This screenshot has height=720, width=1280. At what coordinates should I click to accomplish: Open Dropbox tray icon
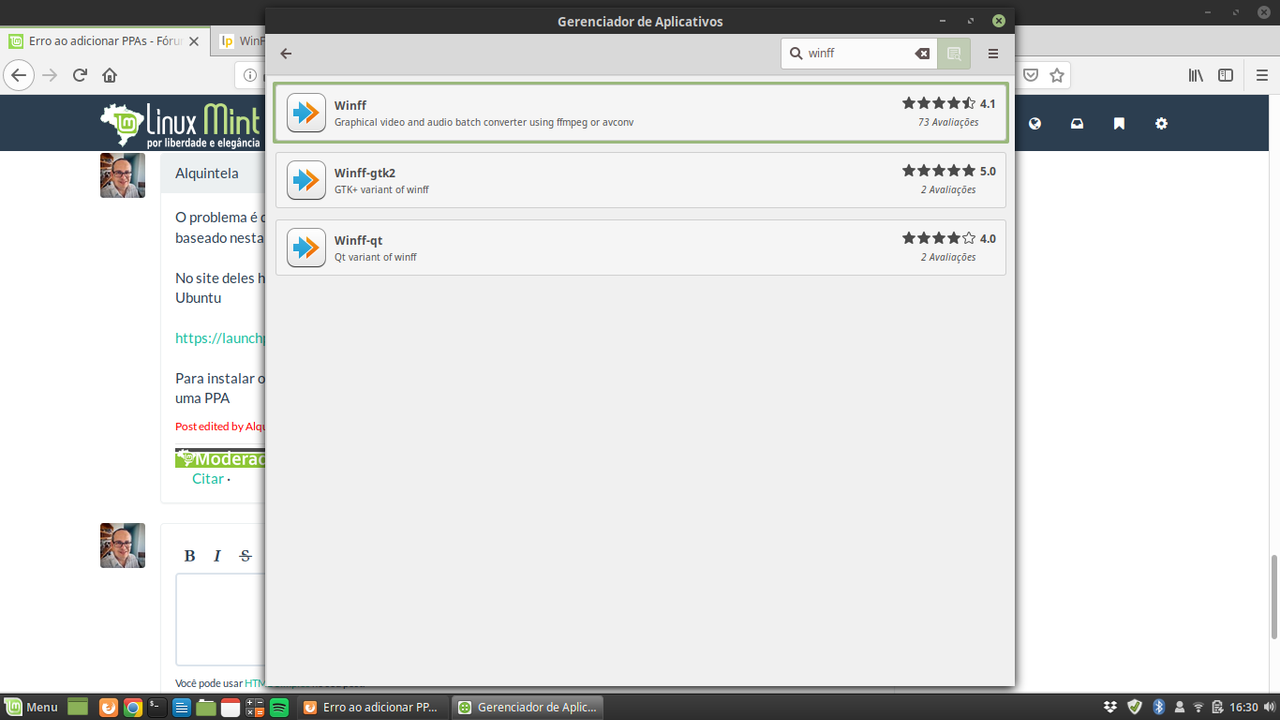point(1110,707)
